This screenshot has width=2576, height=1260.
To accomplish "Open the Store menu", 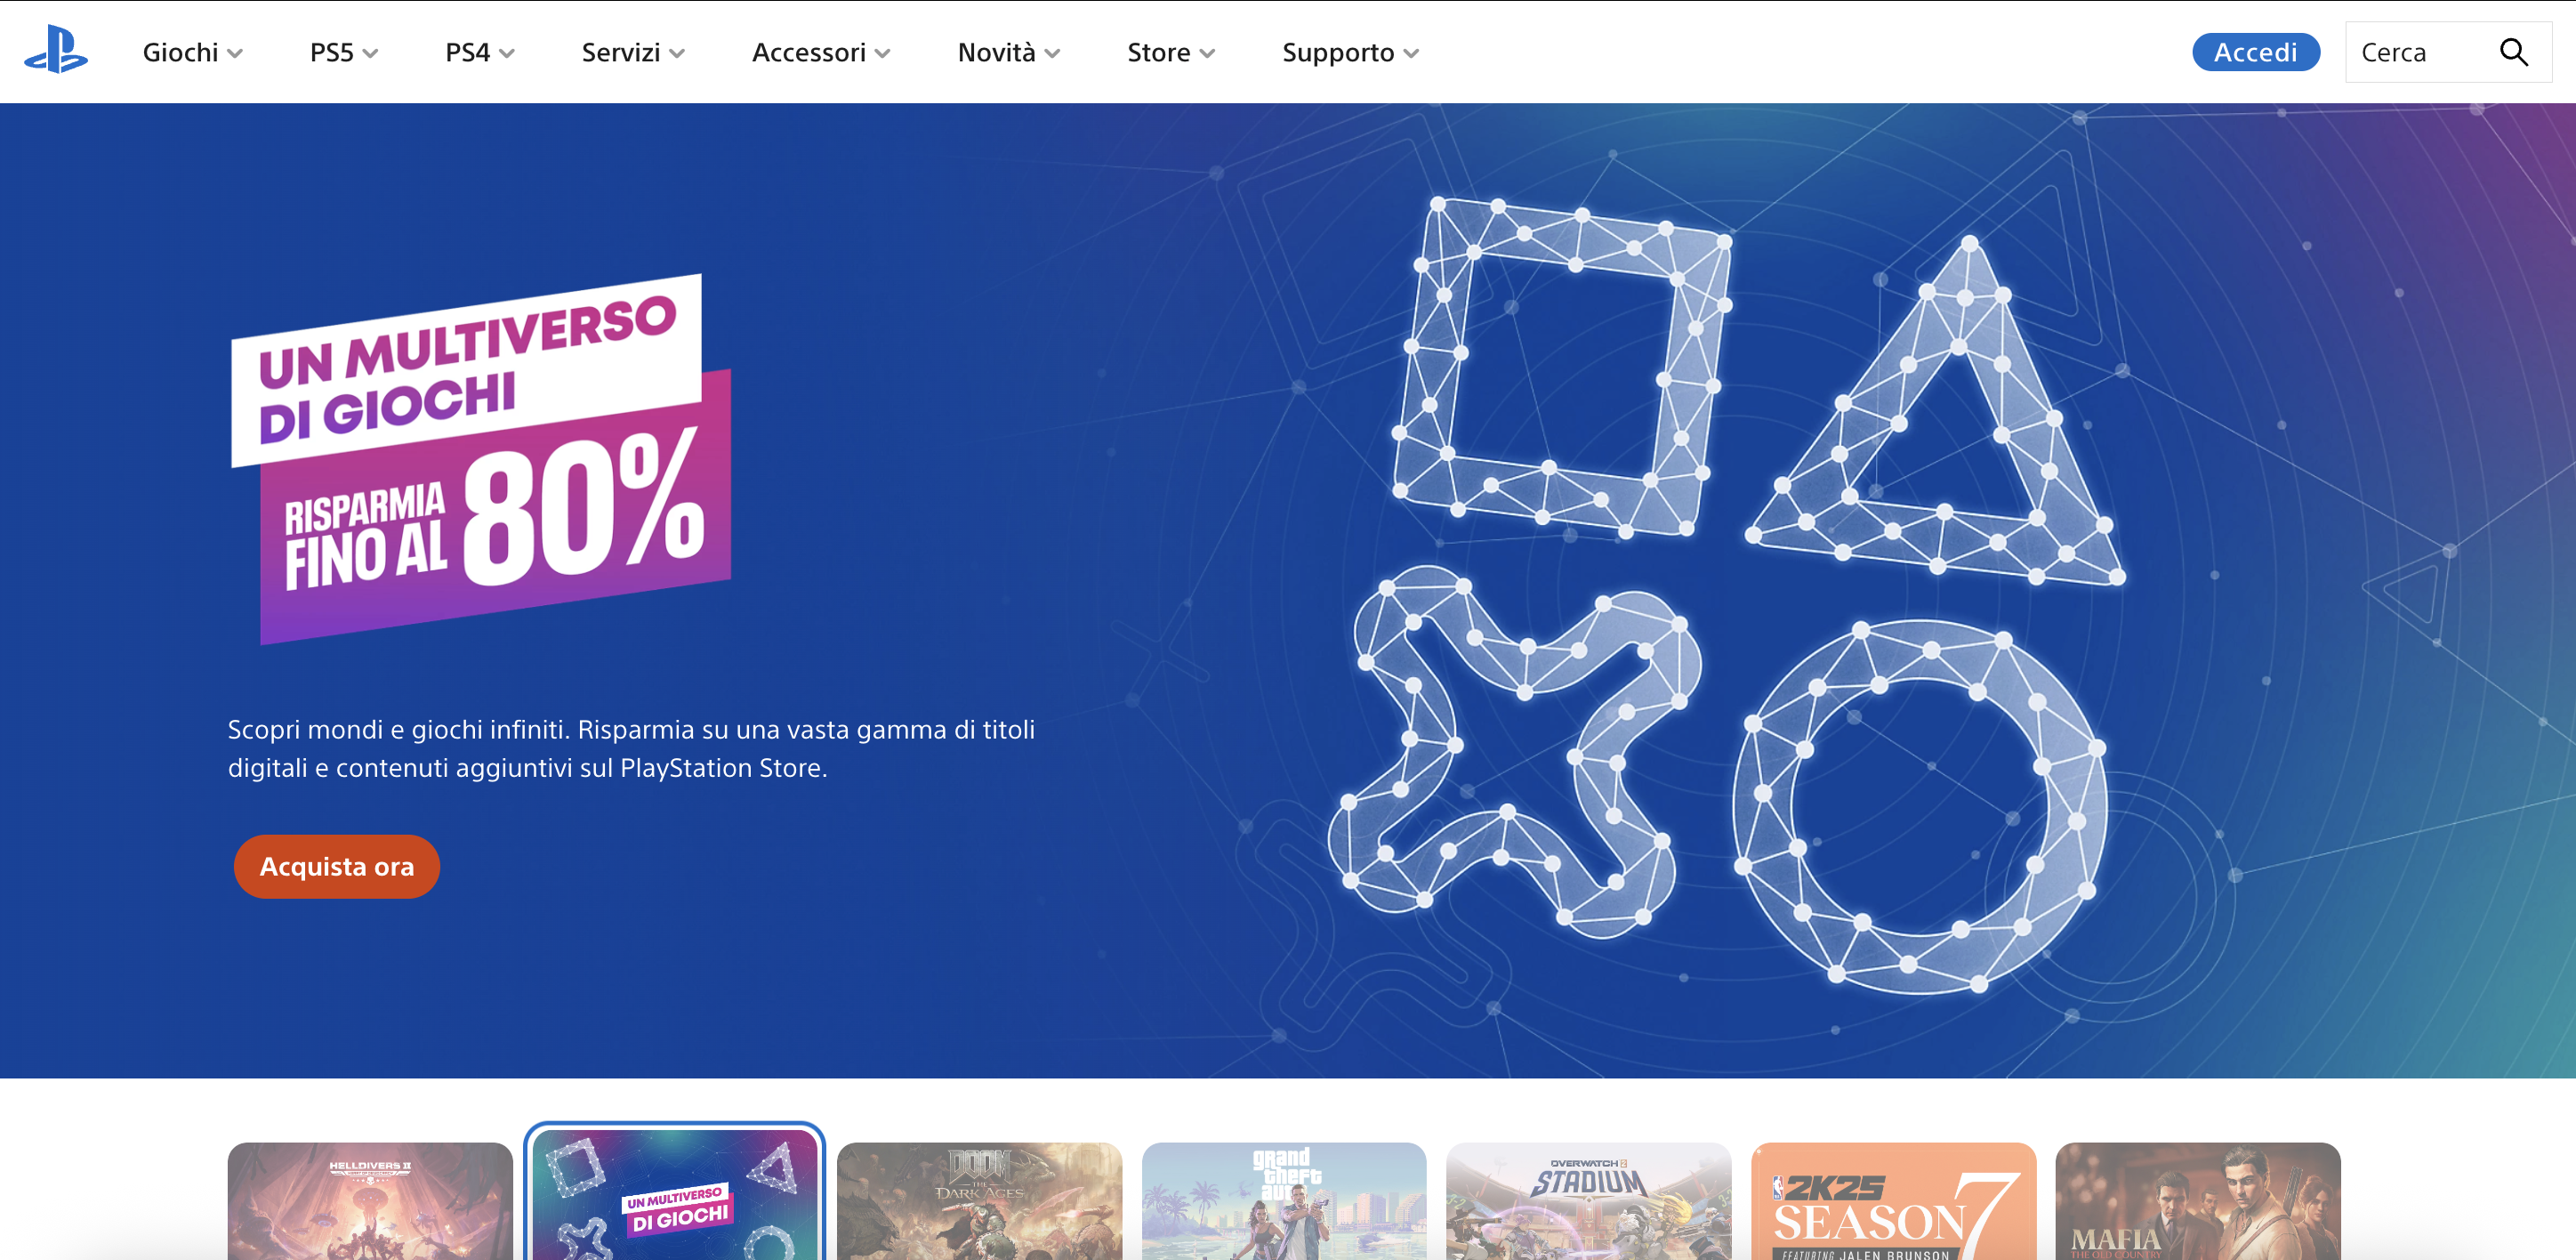I will (1170, 52).
